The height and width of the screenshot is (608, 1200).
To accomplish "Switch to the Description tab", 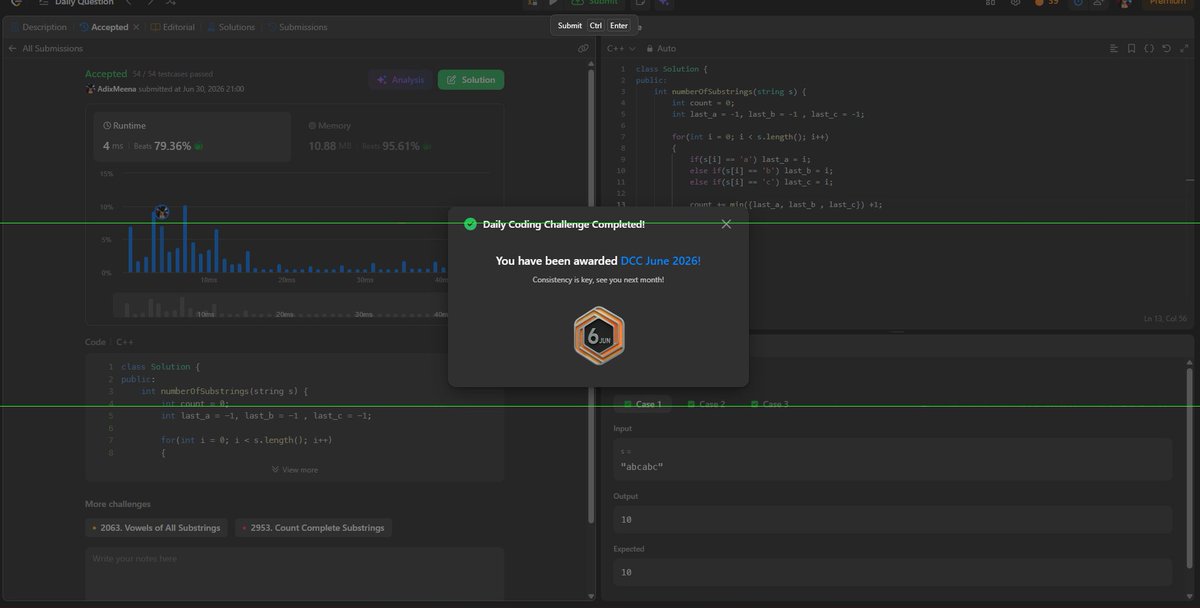I will pyautogui.click(x=38, y=27).
